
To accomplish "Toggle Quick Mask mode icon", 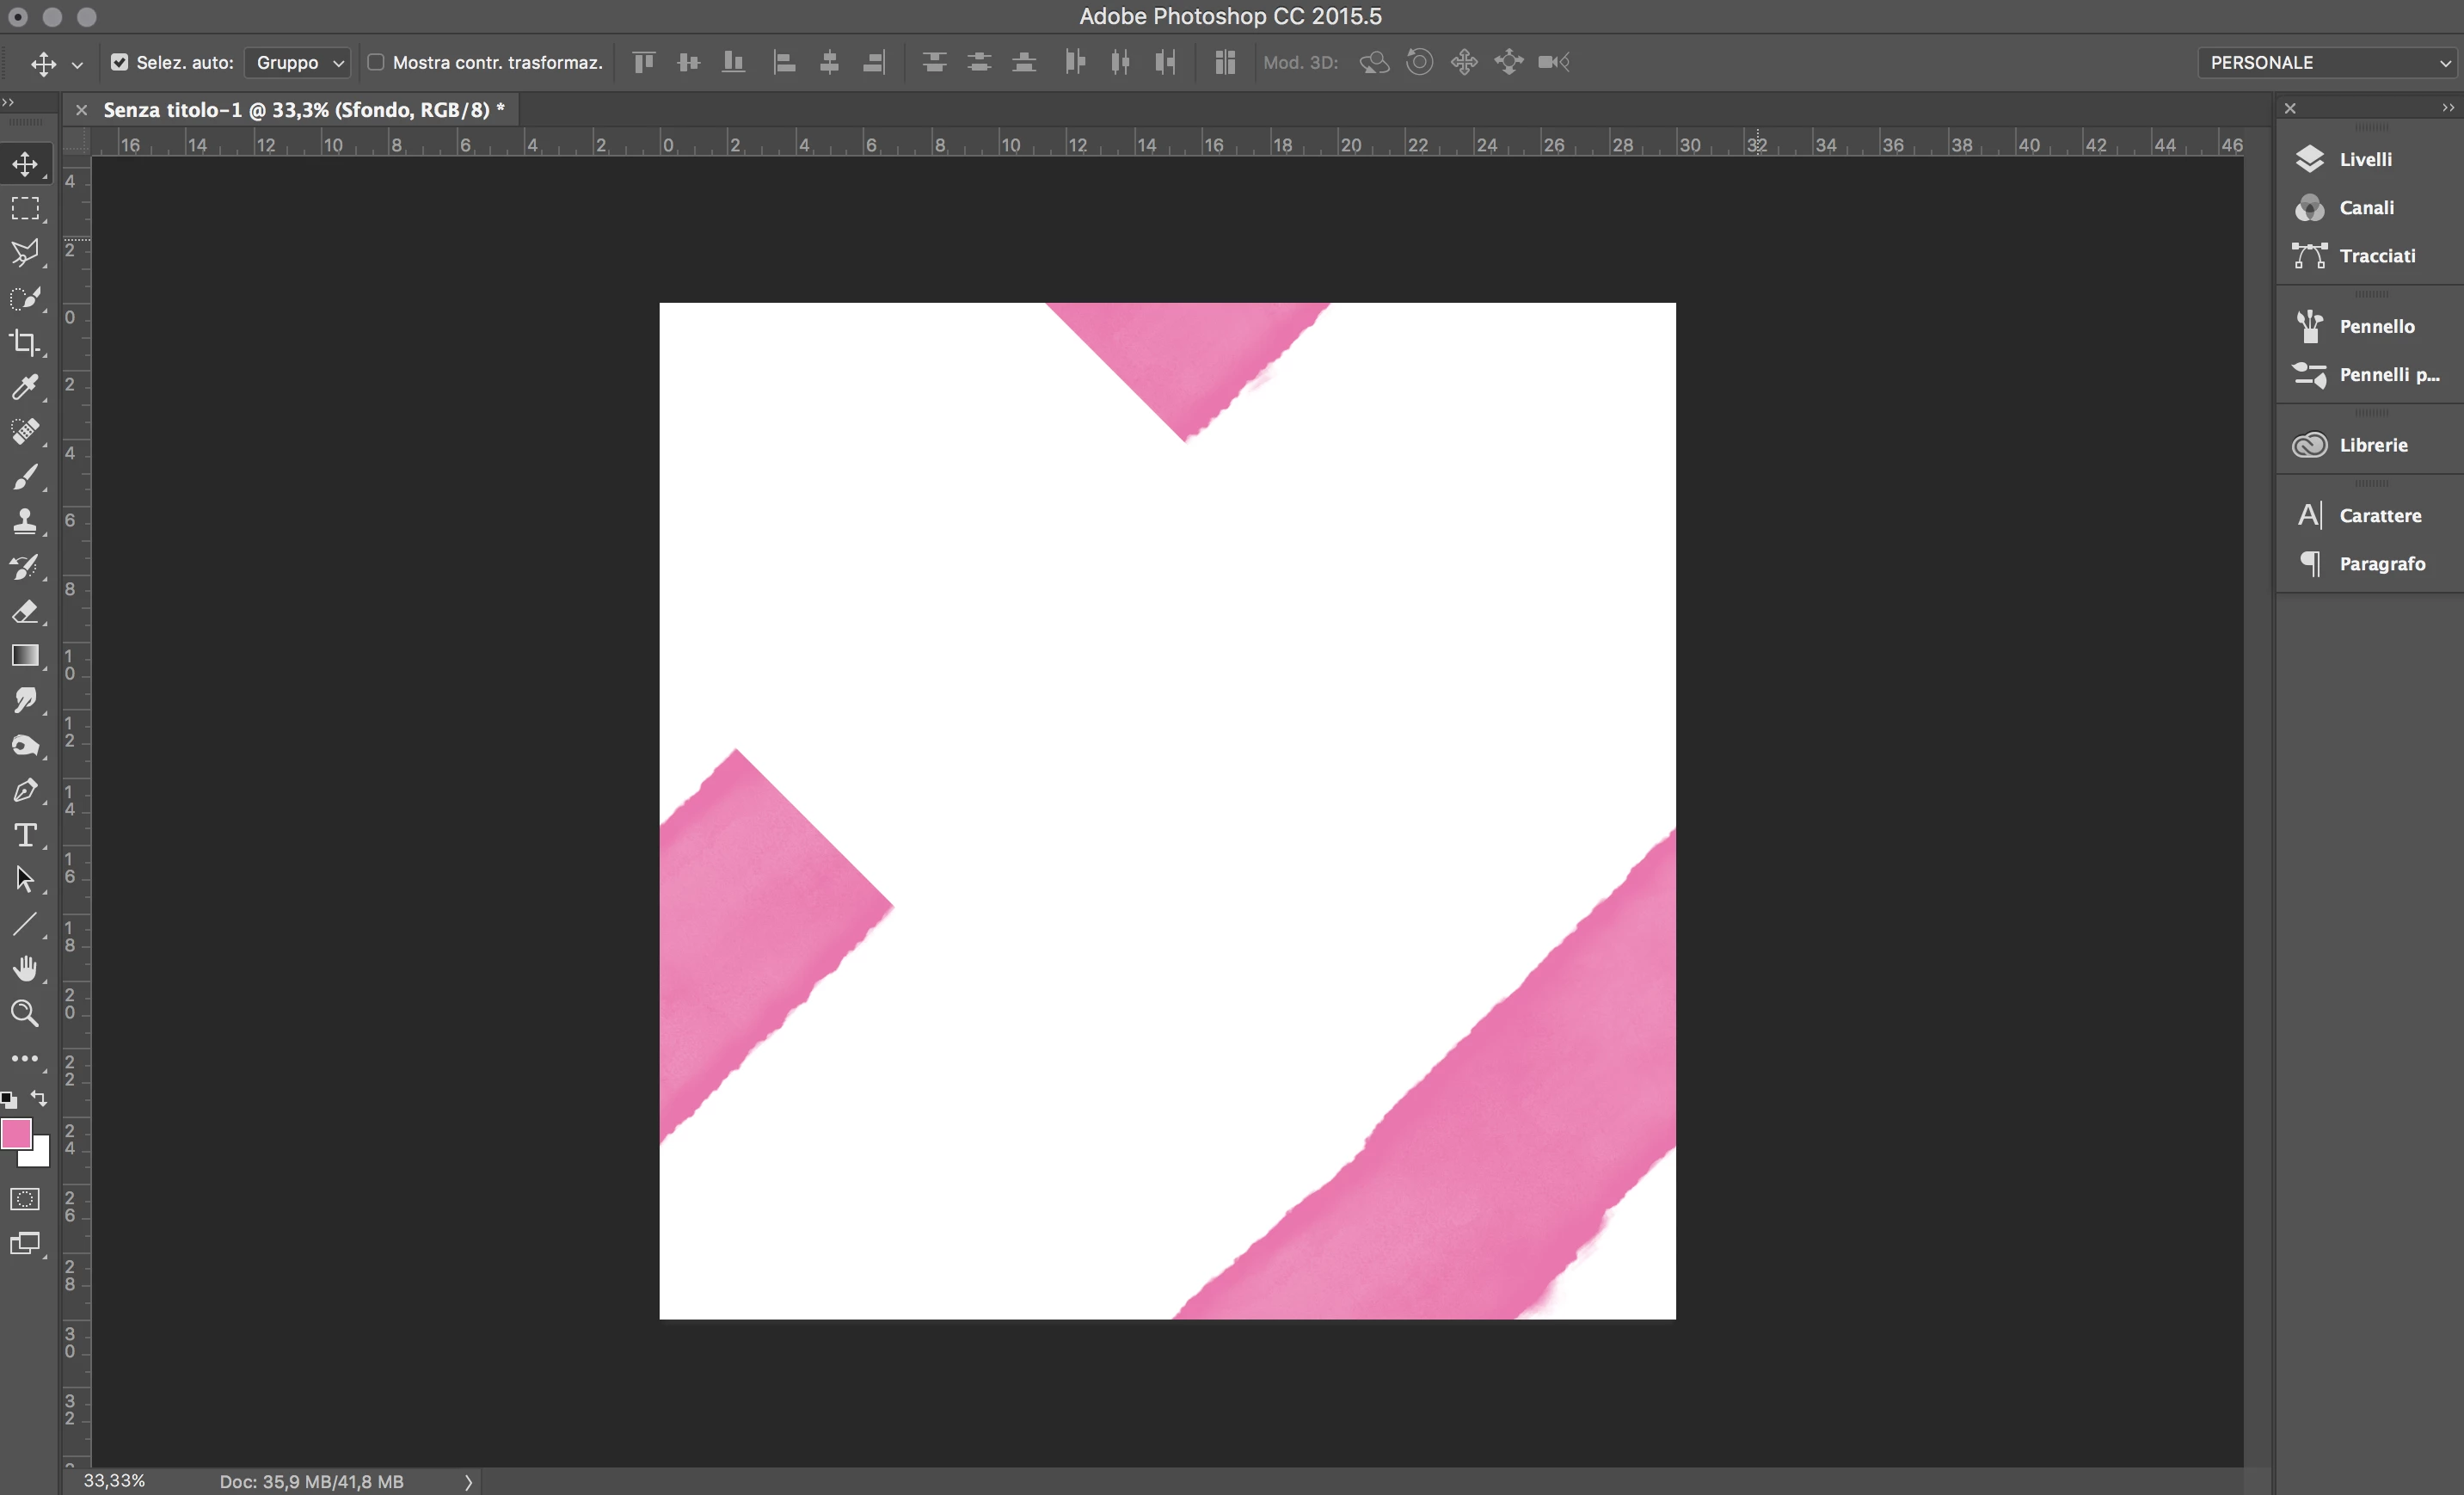I will [25, 1199].
